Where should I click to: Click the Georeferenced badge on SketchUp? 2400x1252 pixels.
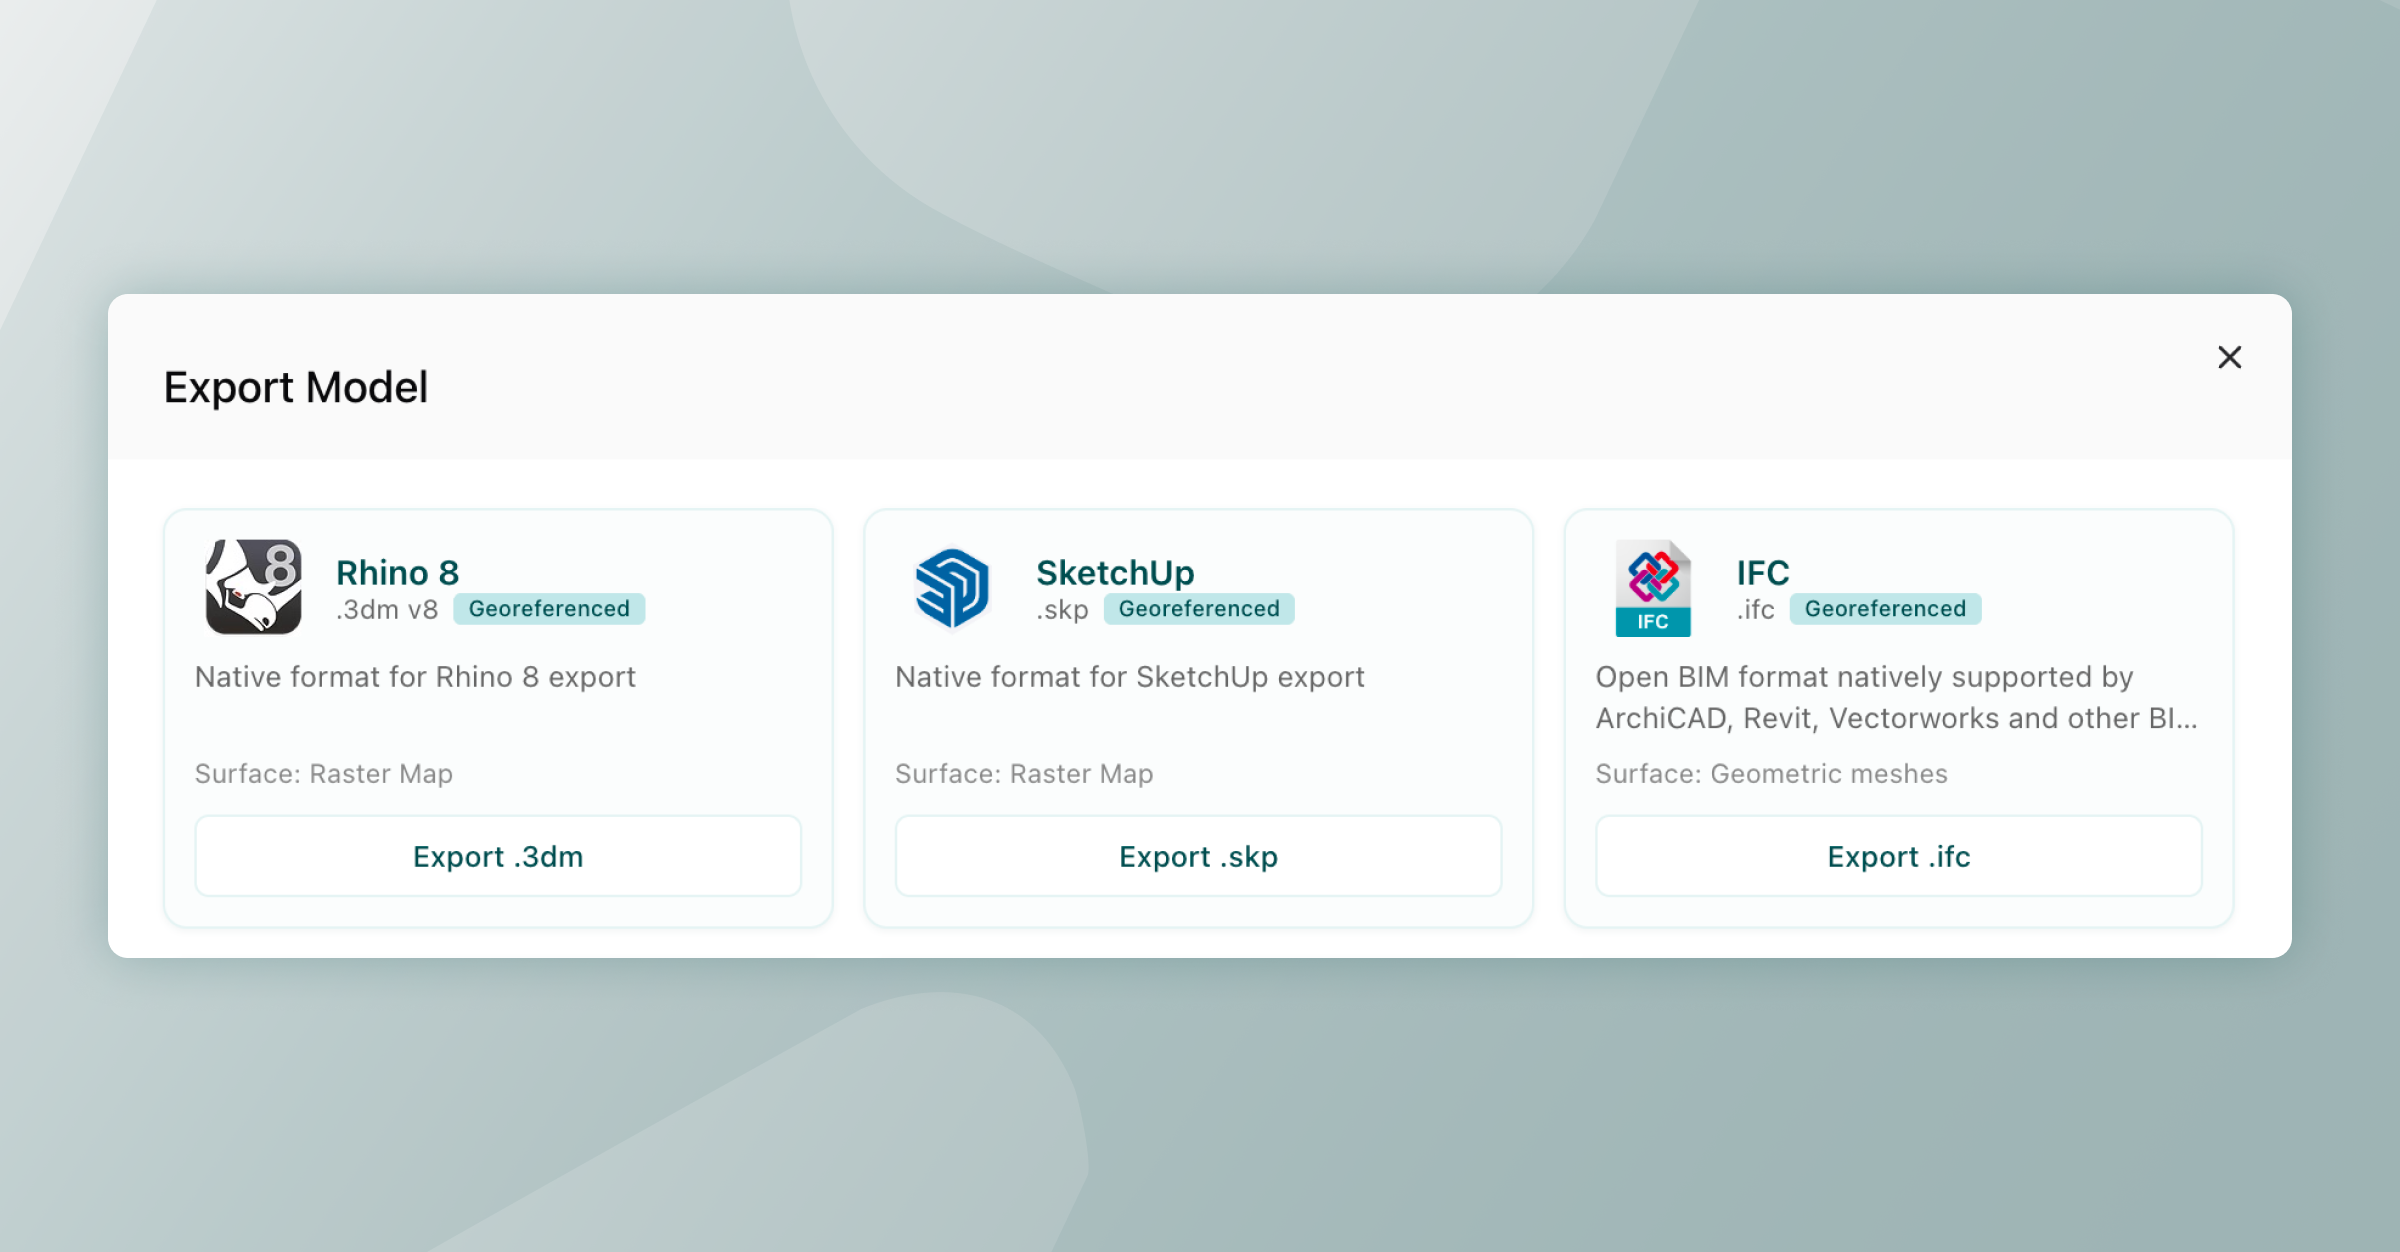click(1199, 609)
